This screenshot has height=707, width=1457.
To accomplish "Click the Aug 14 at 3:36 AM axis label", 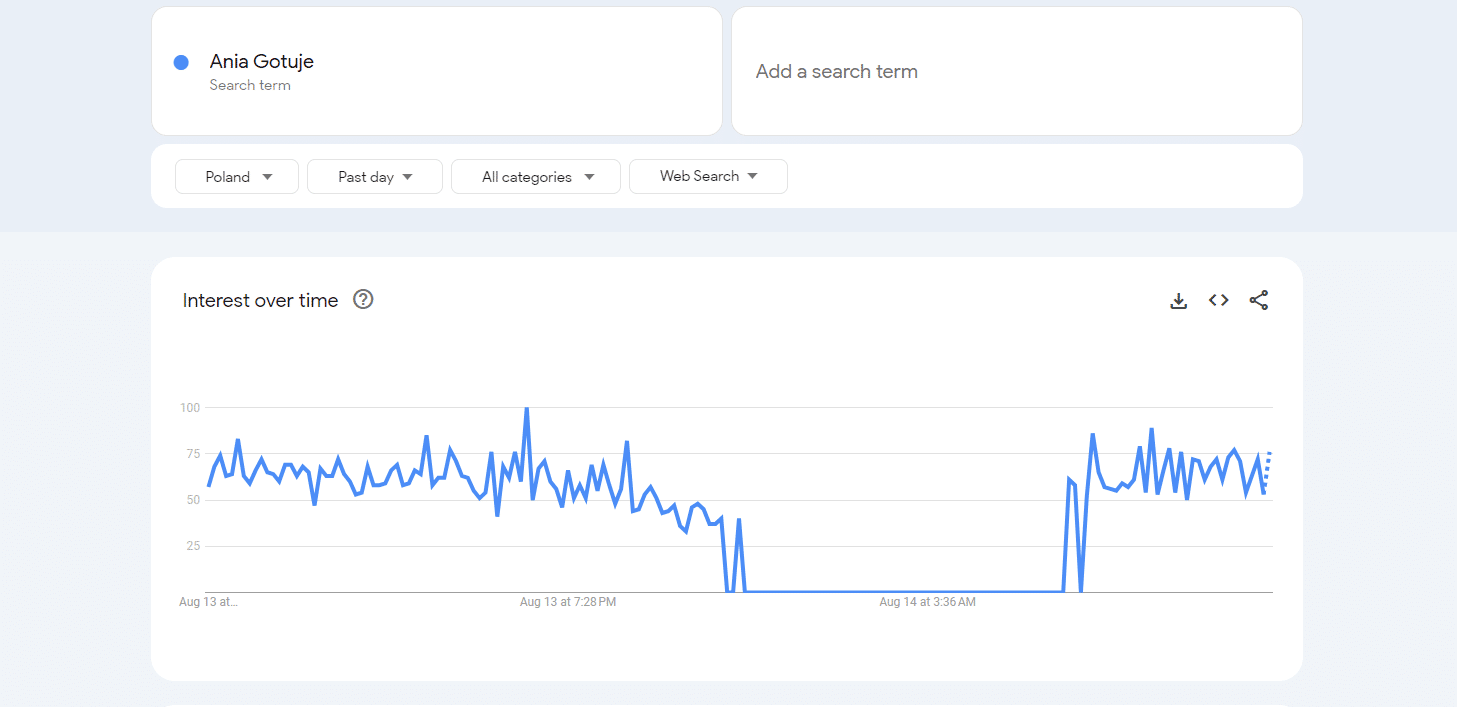I will click(927, 602).
